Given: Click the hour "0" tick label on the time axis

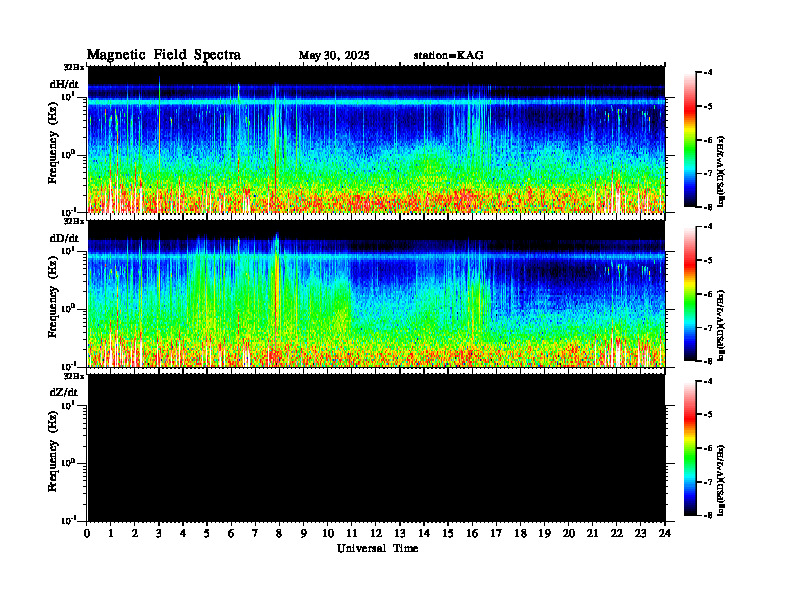Looking at the screenshot, I should coord(87,534).
